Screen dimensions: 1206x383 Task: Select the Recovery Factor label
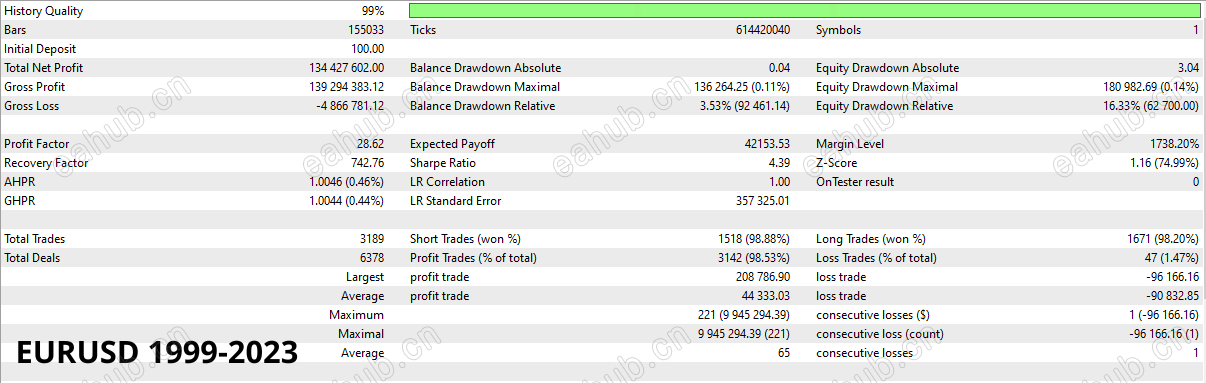click(46, 163)
